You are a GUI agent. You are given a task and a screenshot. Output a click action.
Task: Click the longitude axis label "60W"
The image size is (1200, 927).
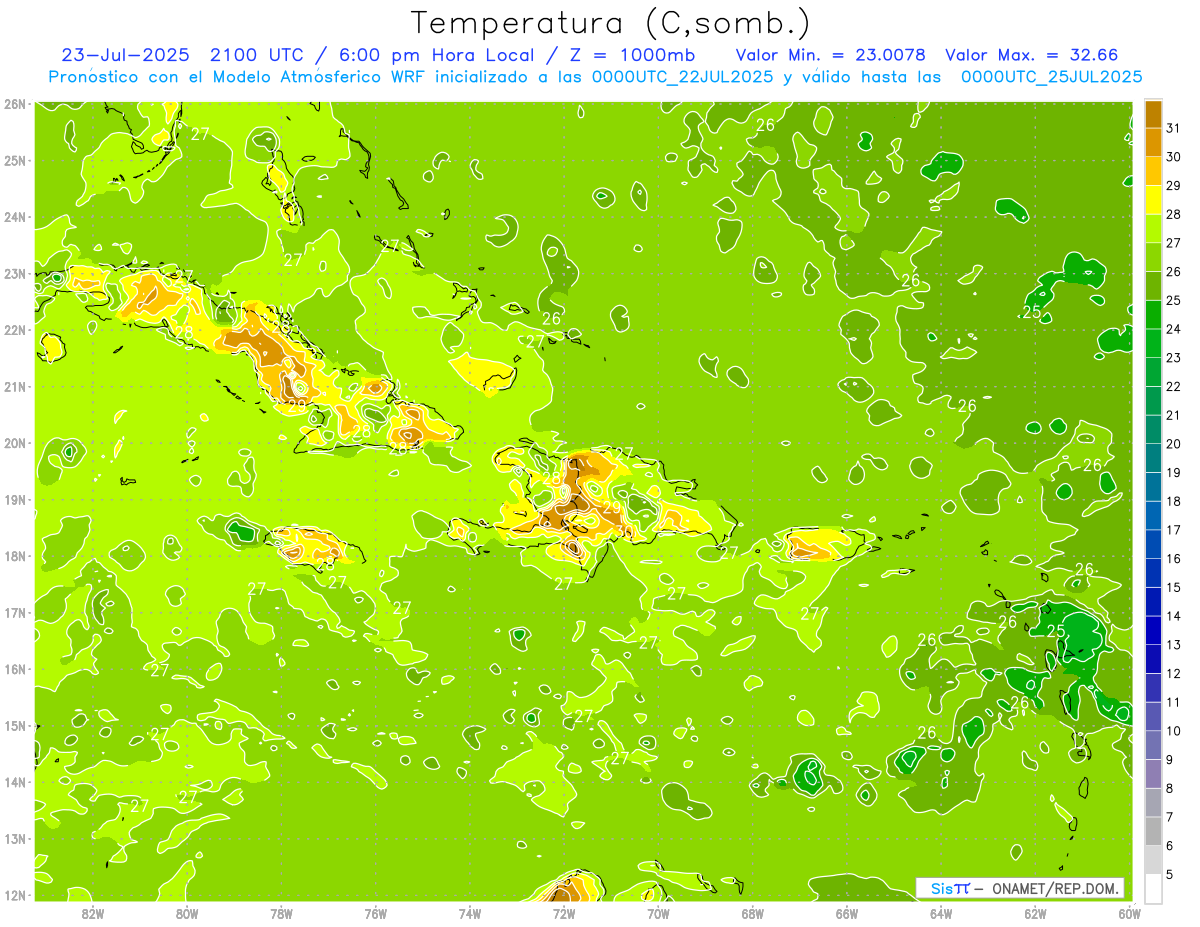[1130, 913]
